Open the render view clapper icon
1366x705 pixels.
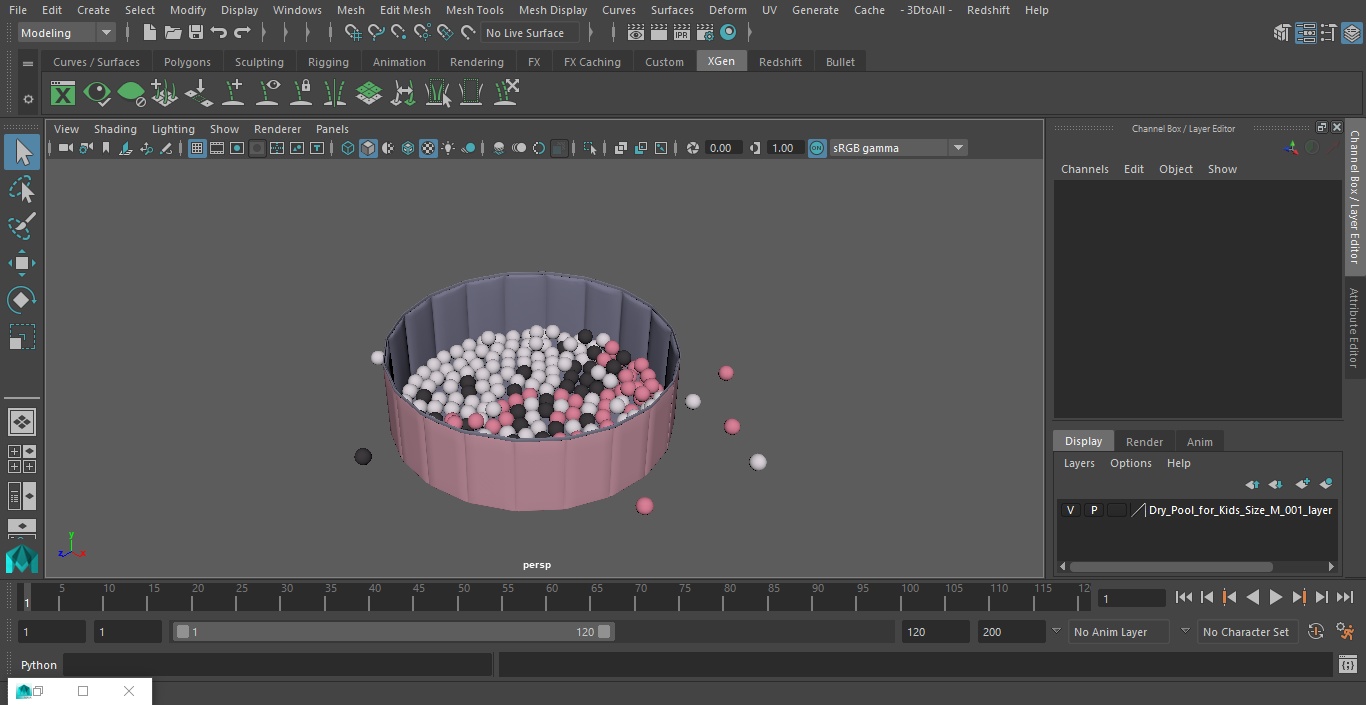(x=636, y=33)
